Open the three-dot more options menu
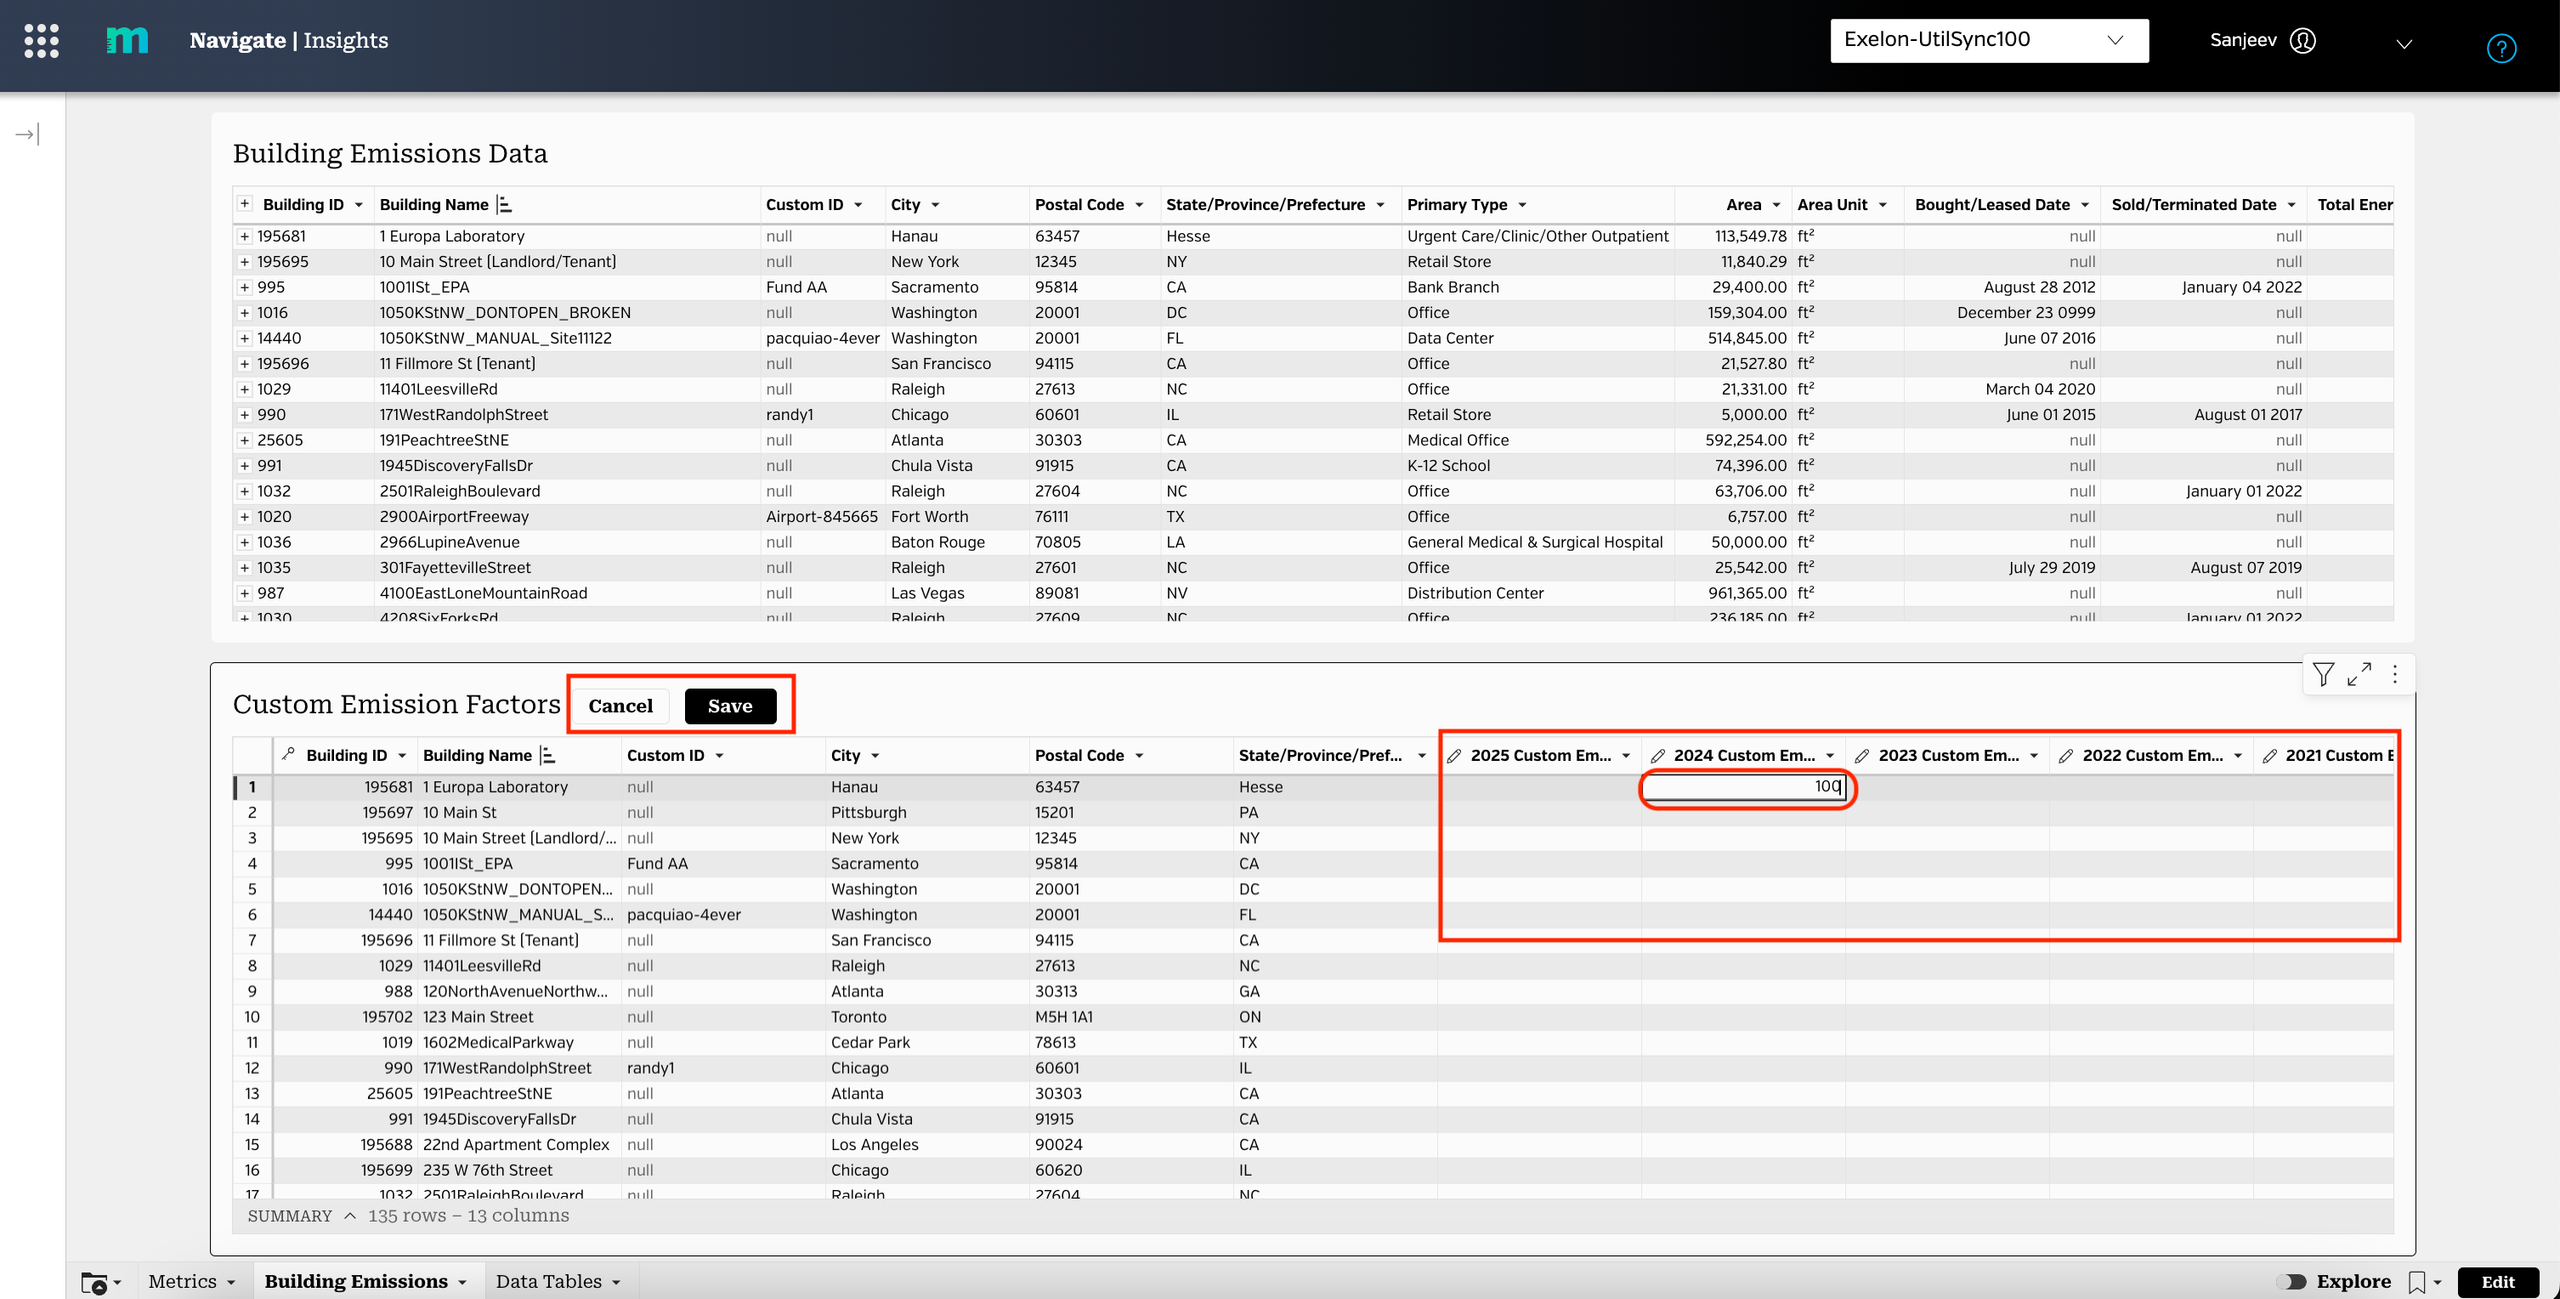2560x1299 pixels. (x=2395, y=674)
